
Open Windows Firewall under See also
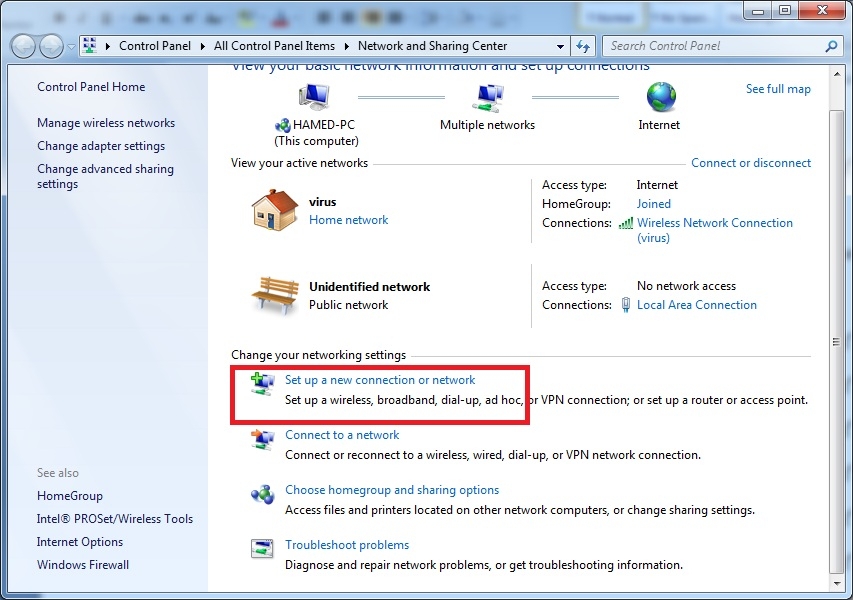(83, 565)
